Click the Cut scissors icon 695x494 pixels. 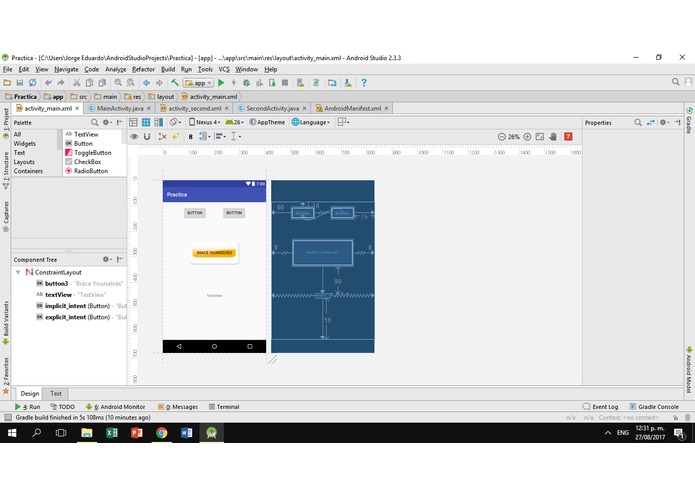[77, 82]
